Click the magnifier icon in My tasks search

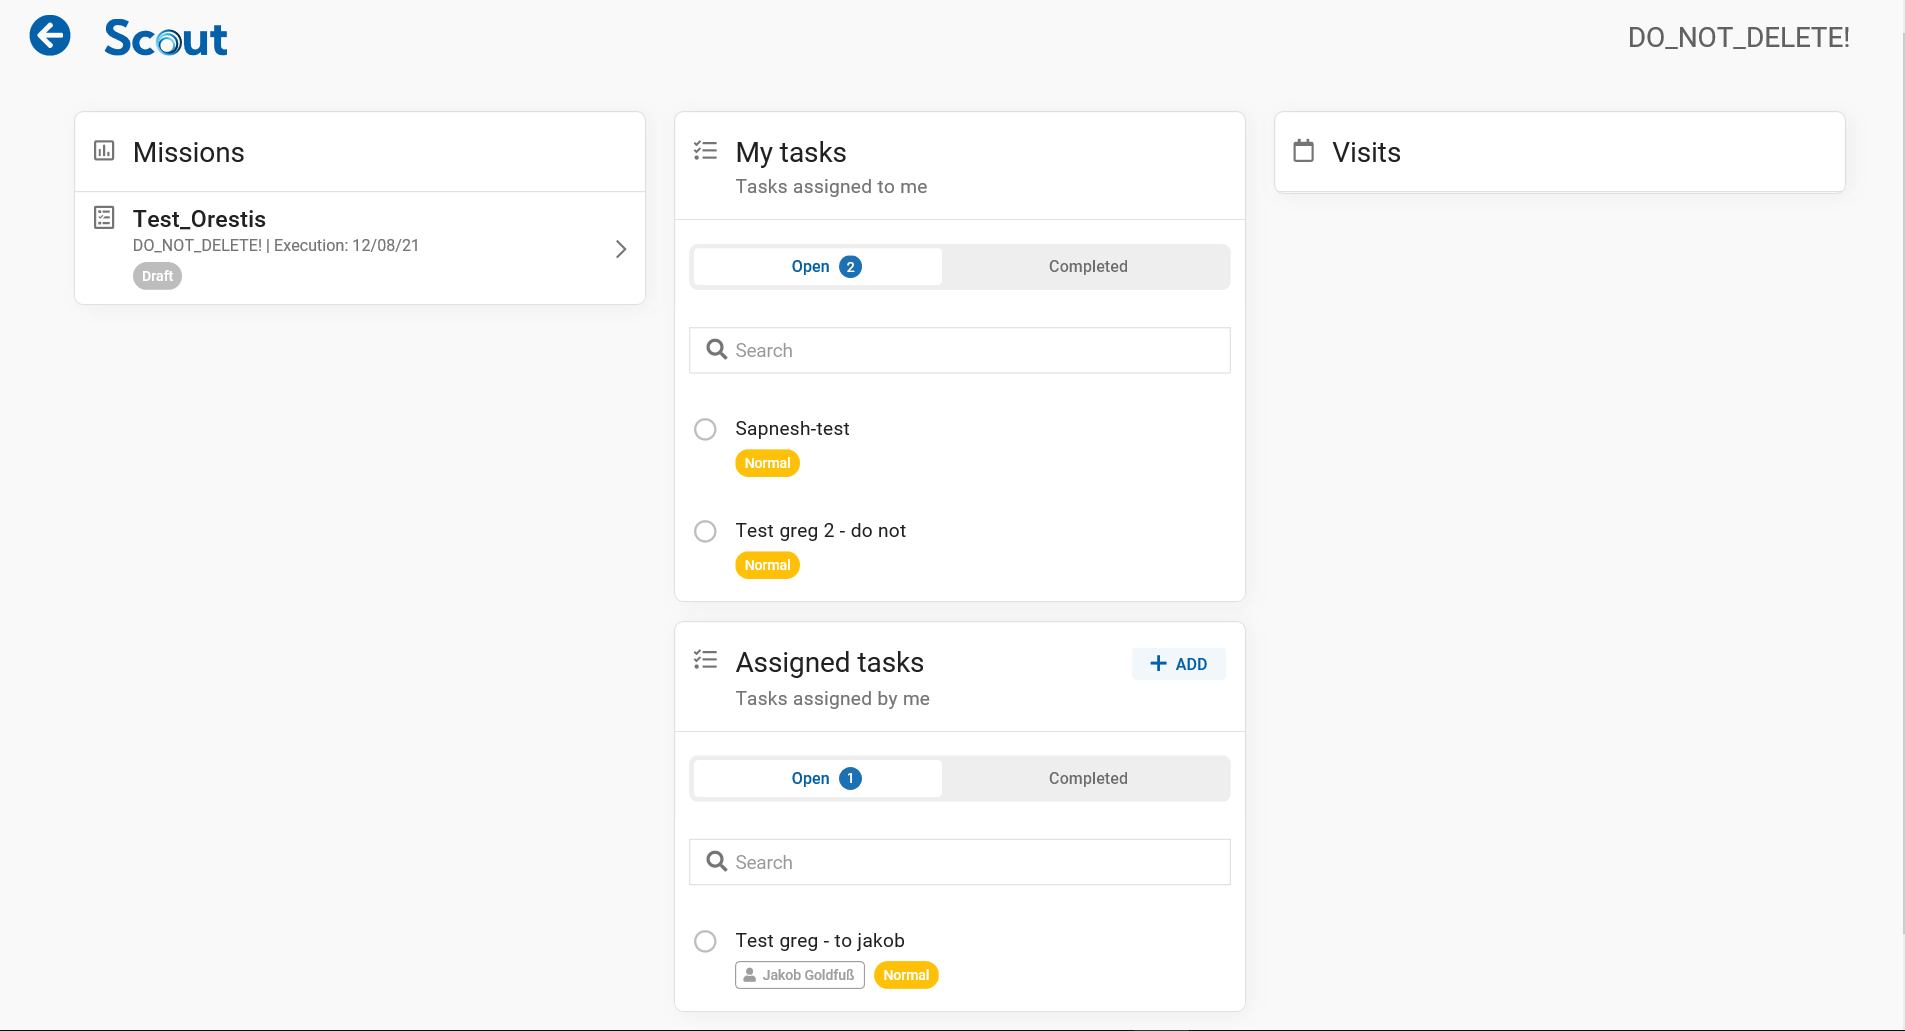click(716, 350)
